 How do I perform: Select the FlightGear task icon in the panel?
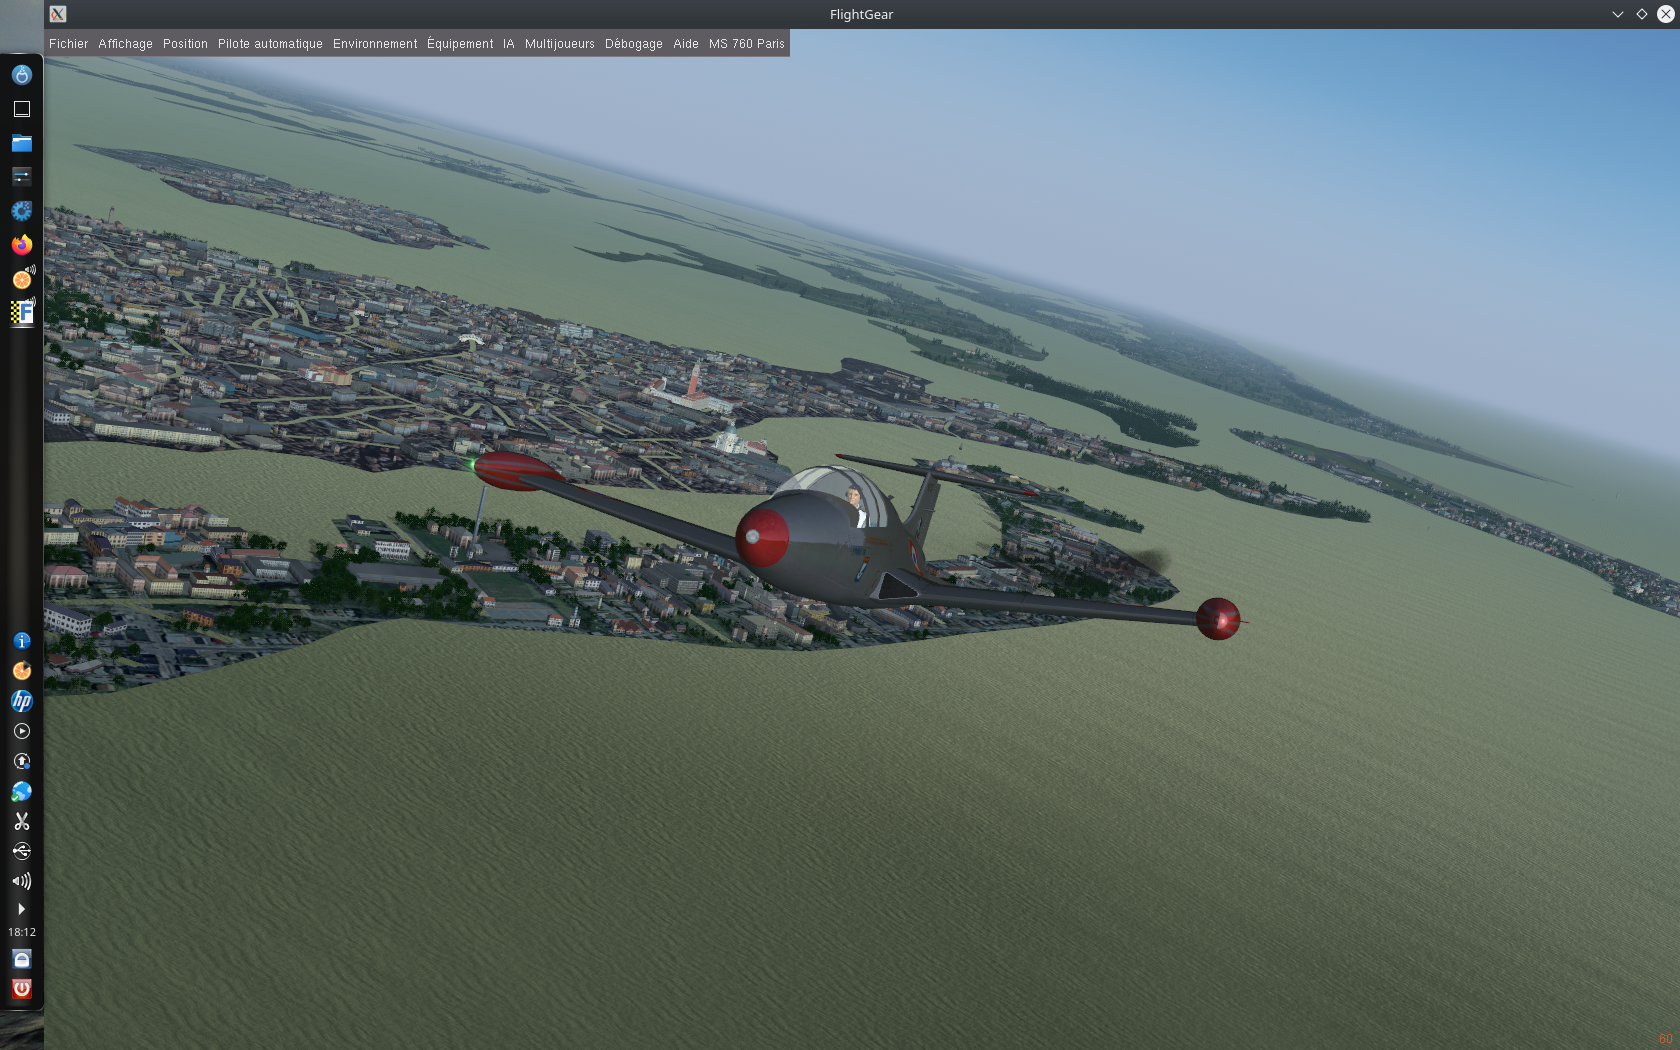click(22, 313)
